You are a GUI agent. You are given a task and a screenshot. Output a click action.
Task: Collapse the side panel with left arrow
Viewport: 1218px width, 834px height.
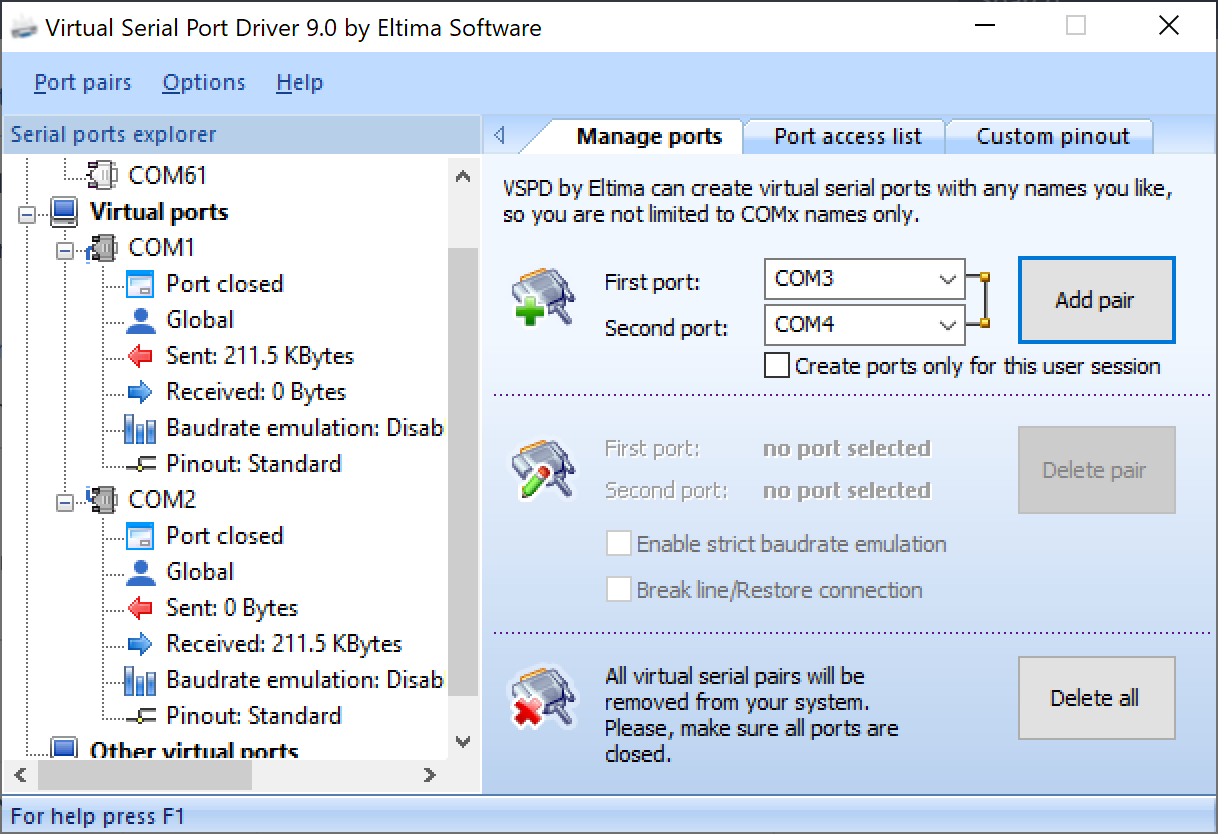[x=500, y=135]
